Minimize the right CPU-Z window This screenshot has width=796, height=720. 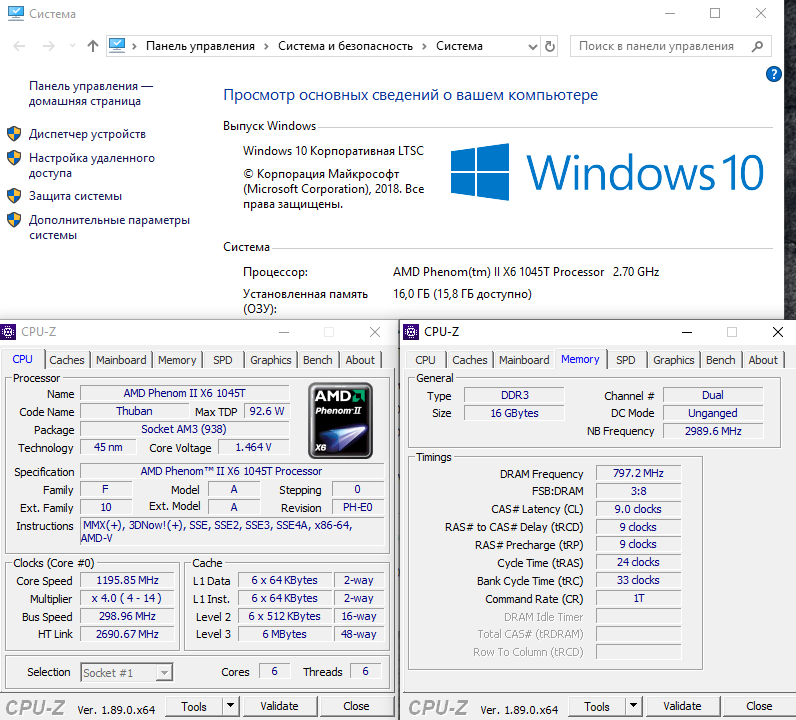[x=687, y=332]
